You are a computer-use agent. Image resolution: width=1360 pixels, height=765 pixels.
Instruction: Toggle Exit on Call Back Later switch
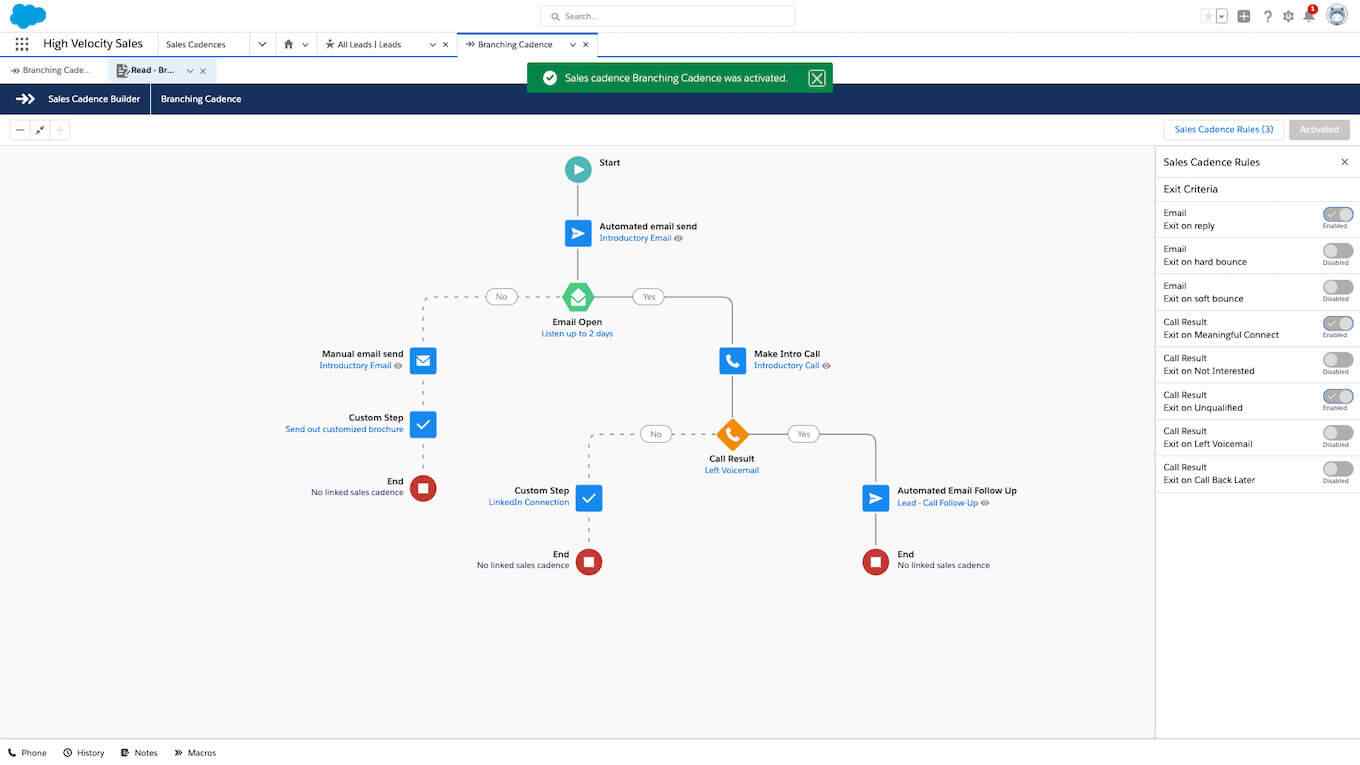[x=1338, y=469]
